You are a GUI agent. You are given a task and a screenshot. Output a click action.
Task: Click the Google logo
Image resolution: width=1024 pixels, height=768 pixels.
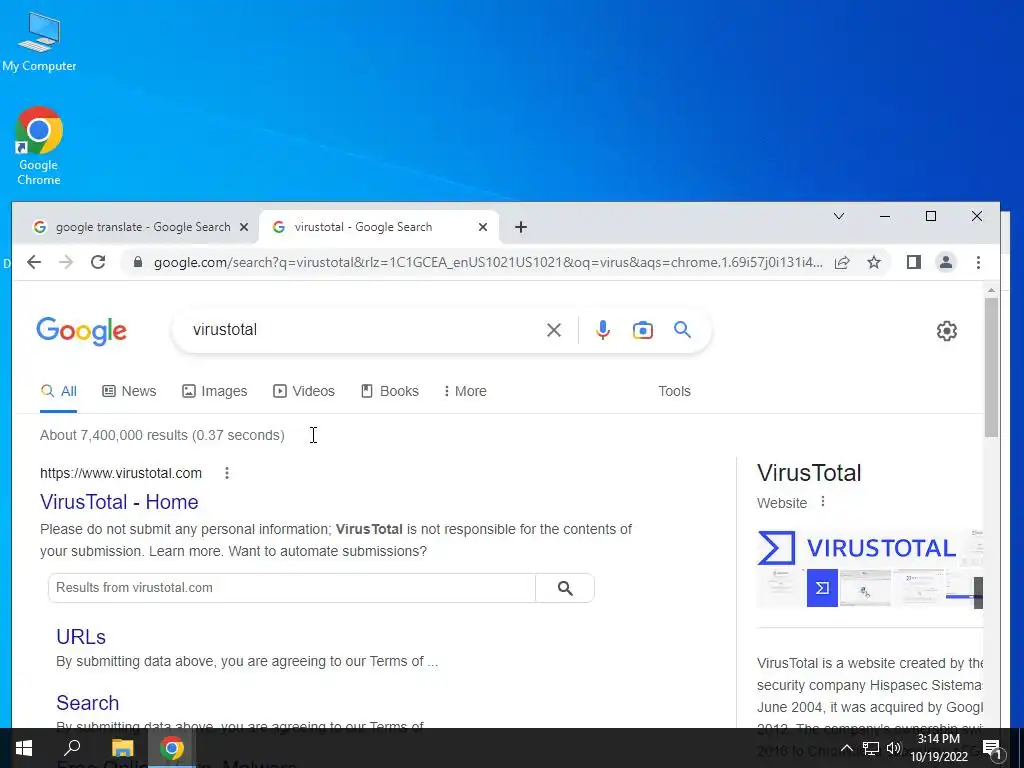pyautogui.click(x=82, y=331)
